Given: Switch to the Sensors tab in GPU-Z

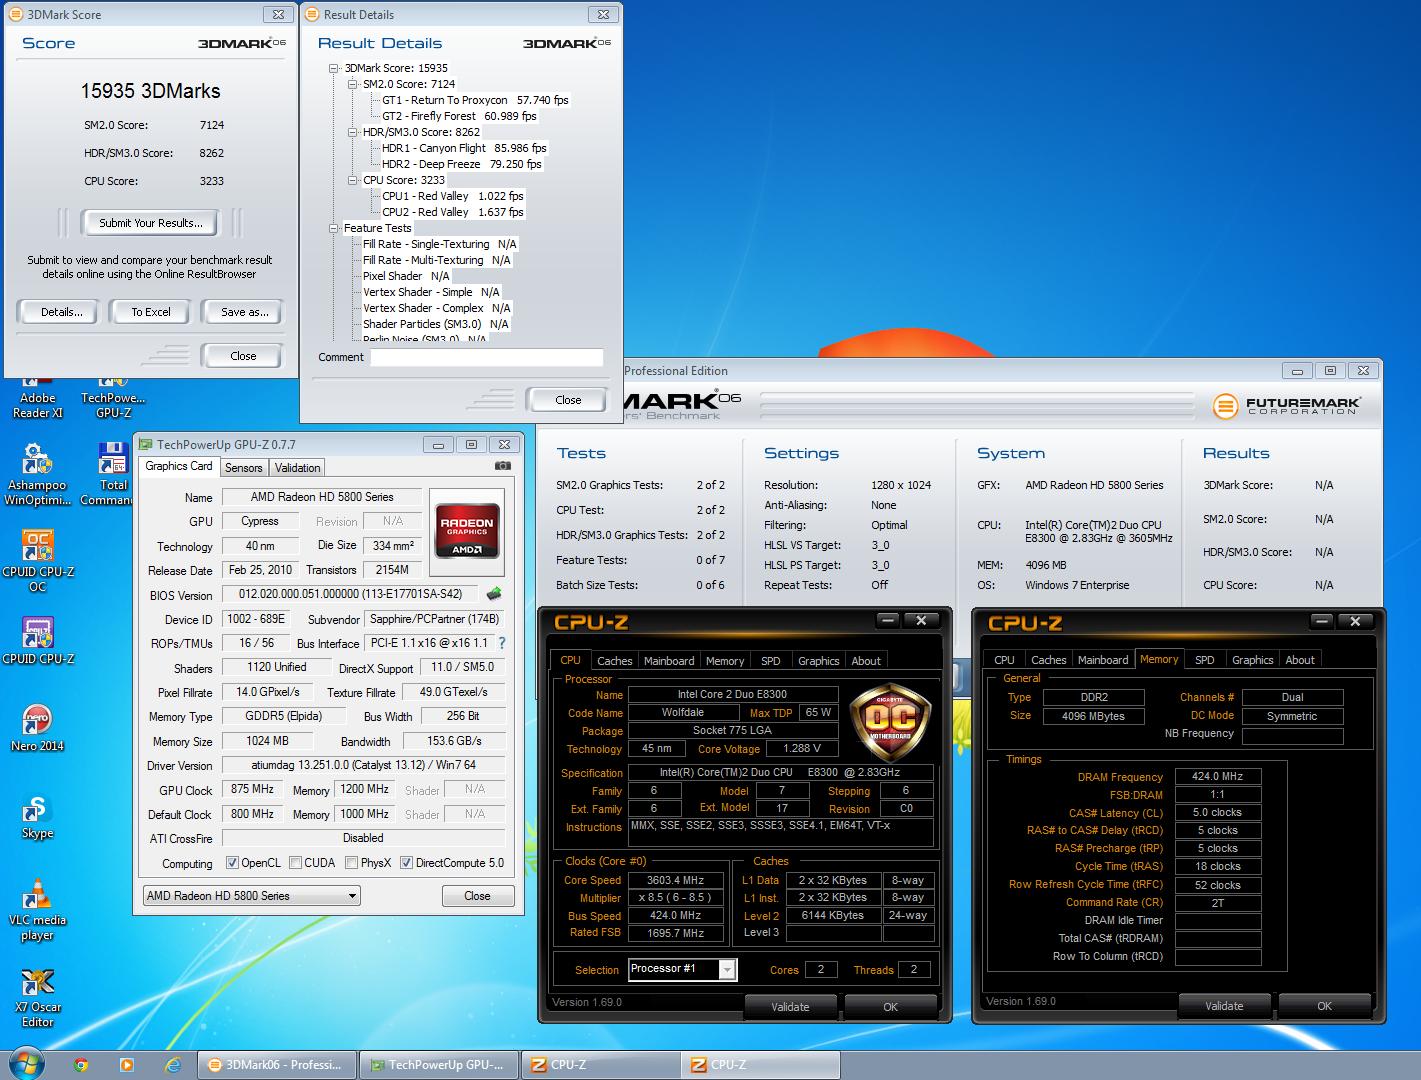Looking at the screenshot, I should coord(243,467).
